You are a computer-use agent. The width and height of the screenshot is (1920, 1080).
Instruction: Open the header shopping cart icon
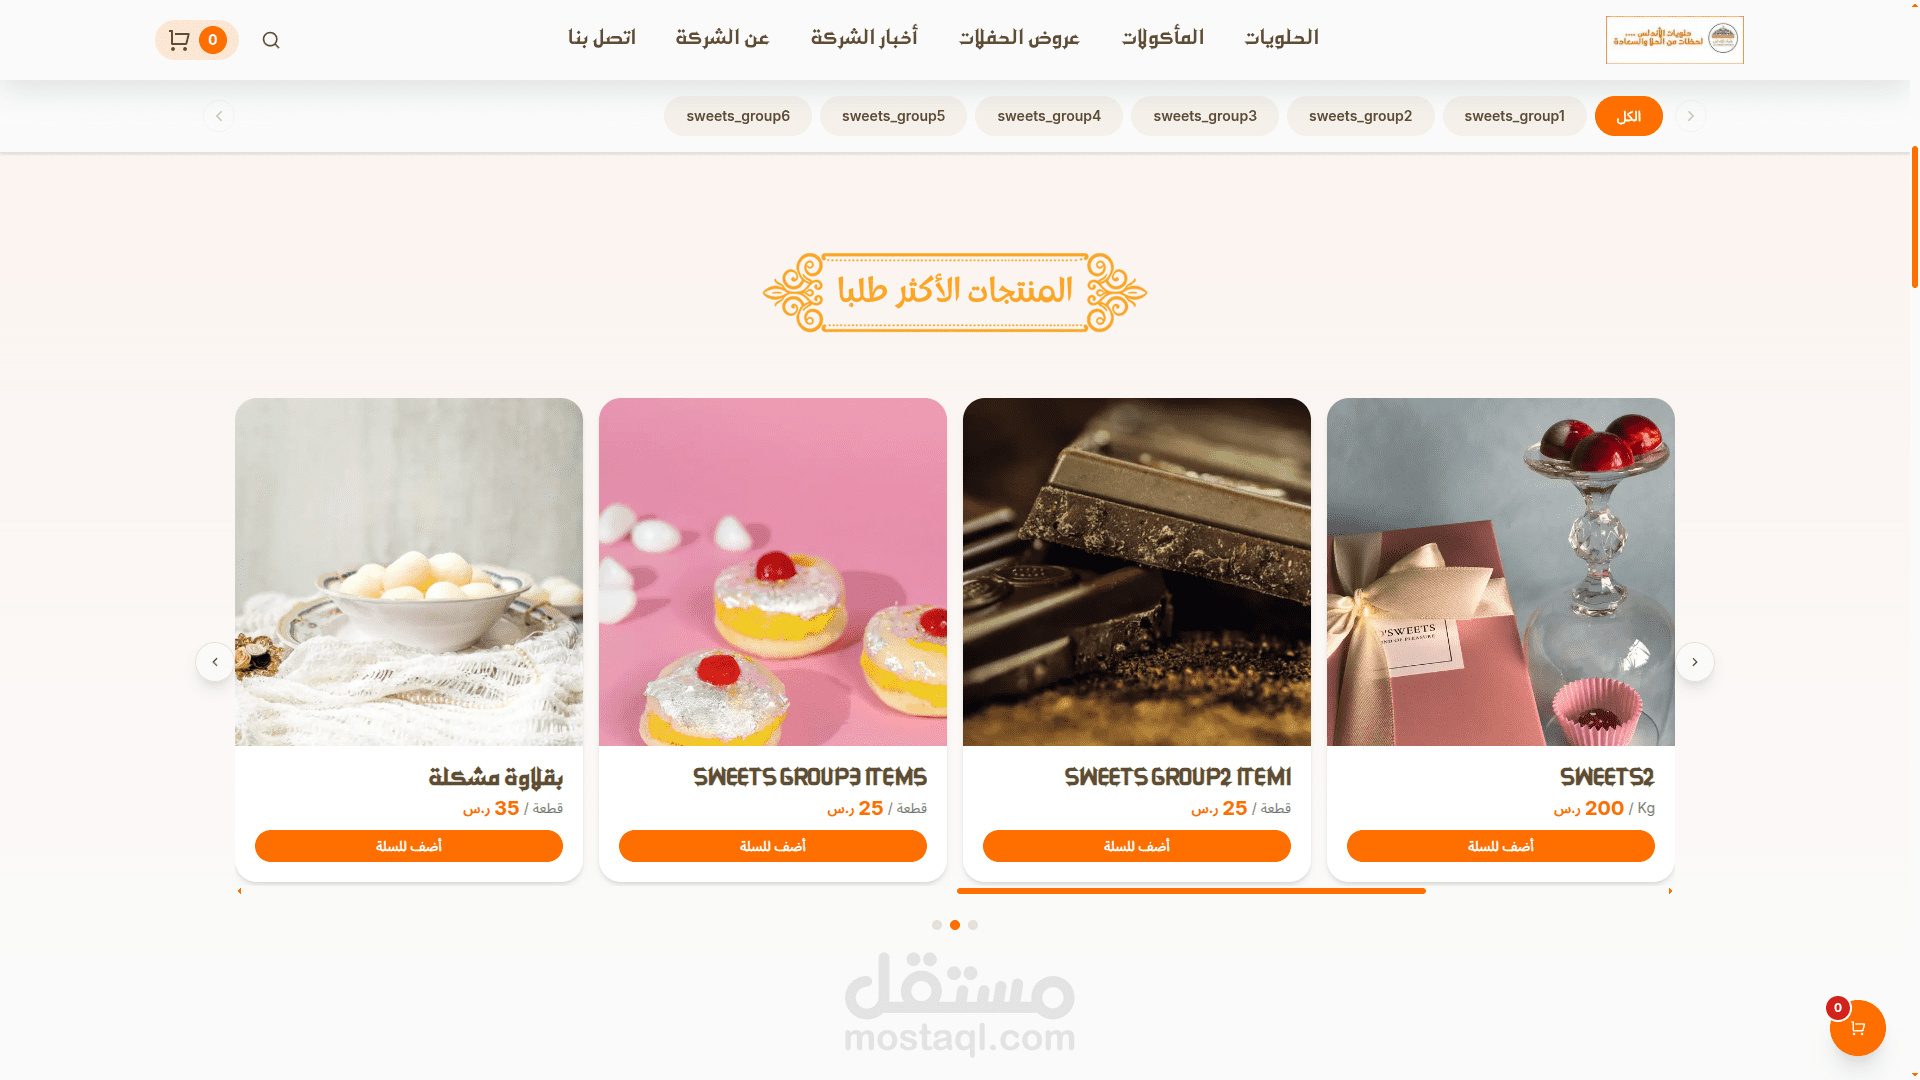pyautogui.click(x=180, y=40)
